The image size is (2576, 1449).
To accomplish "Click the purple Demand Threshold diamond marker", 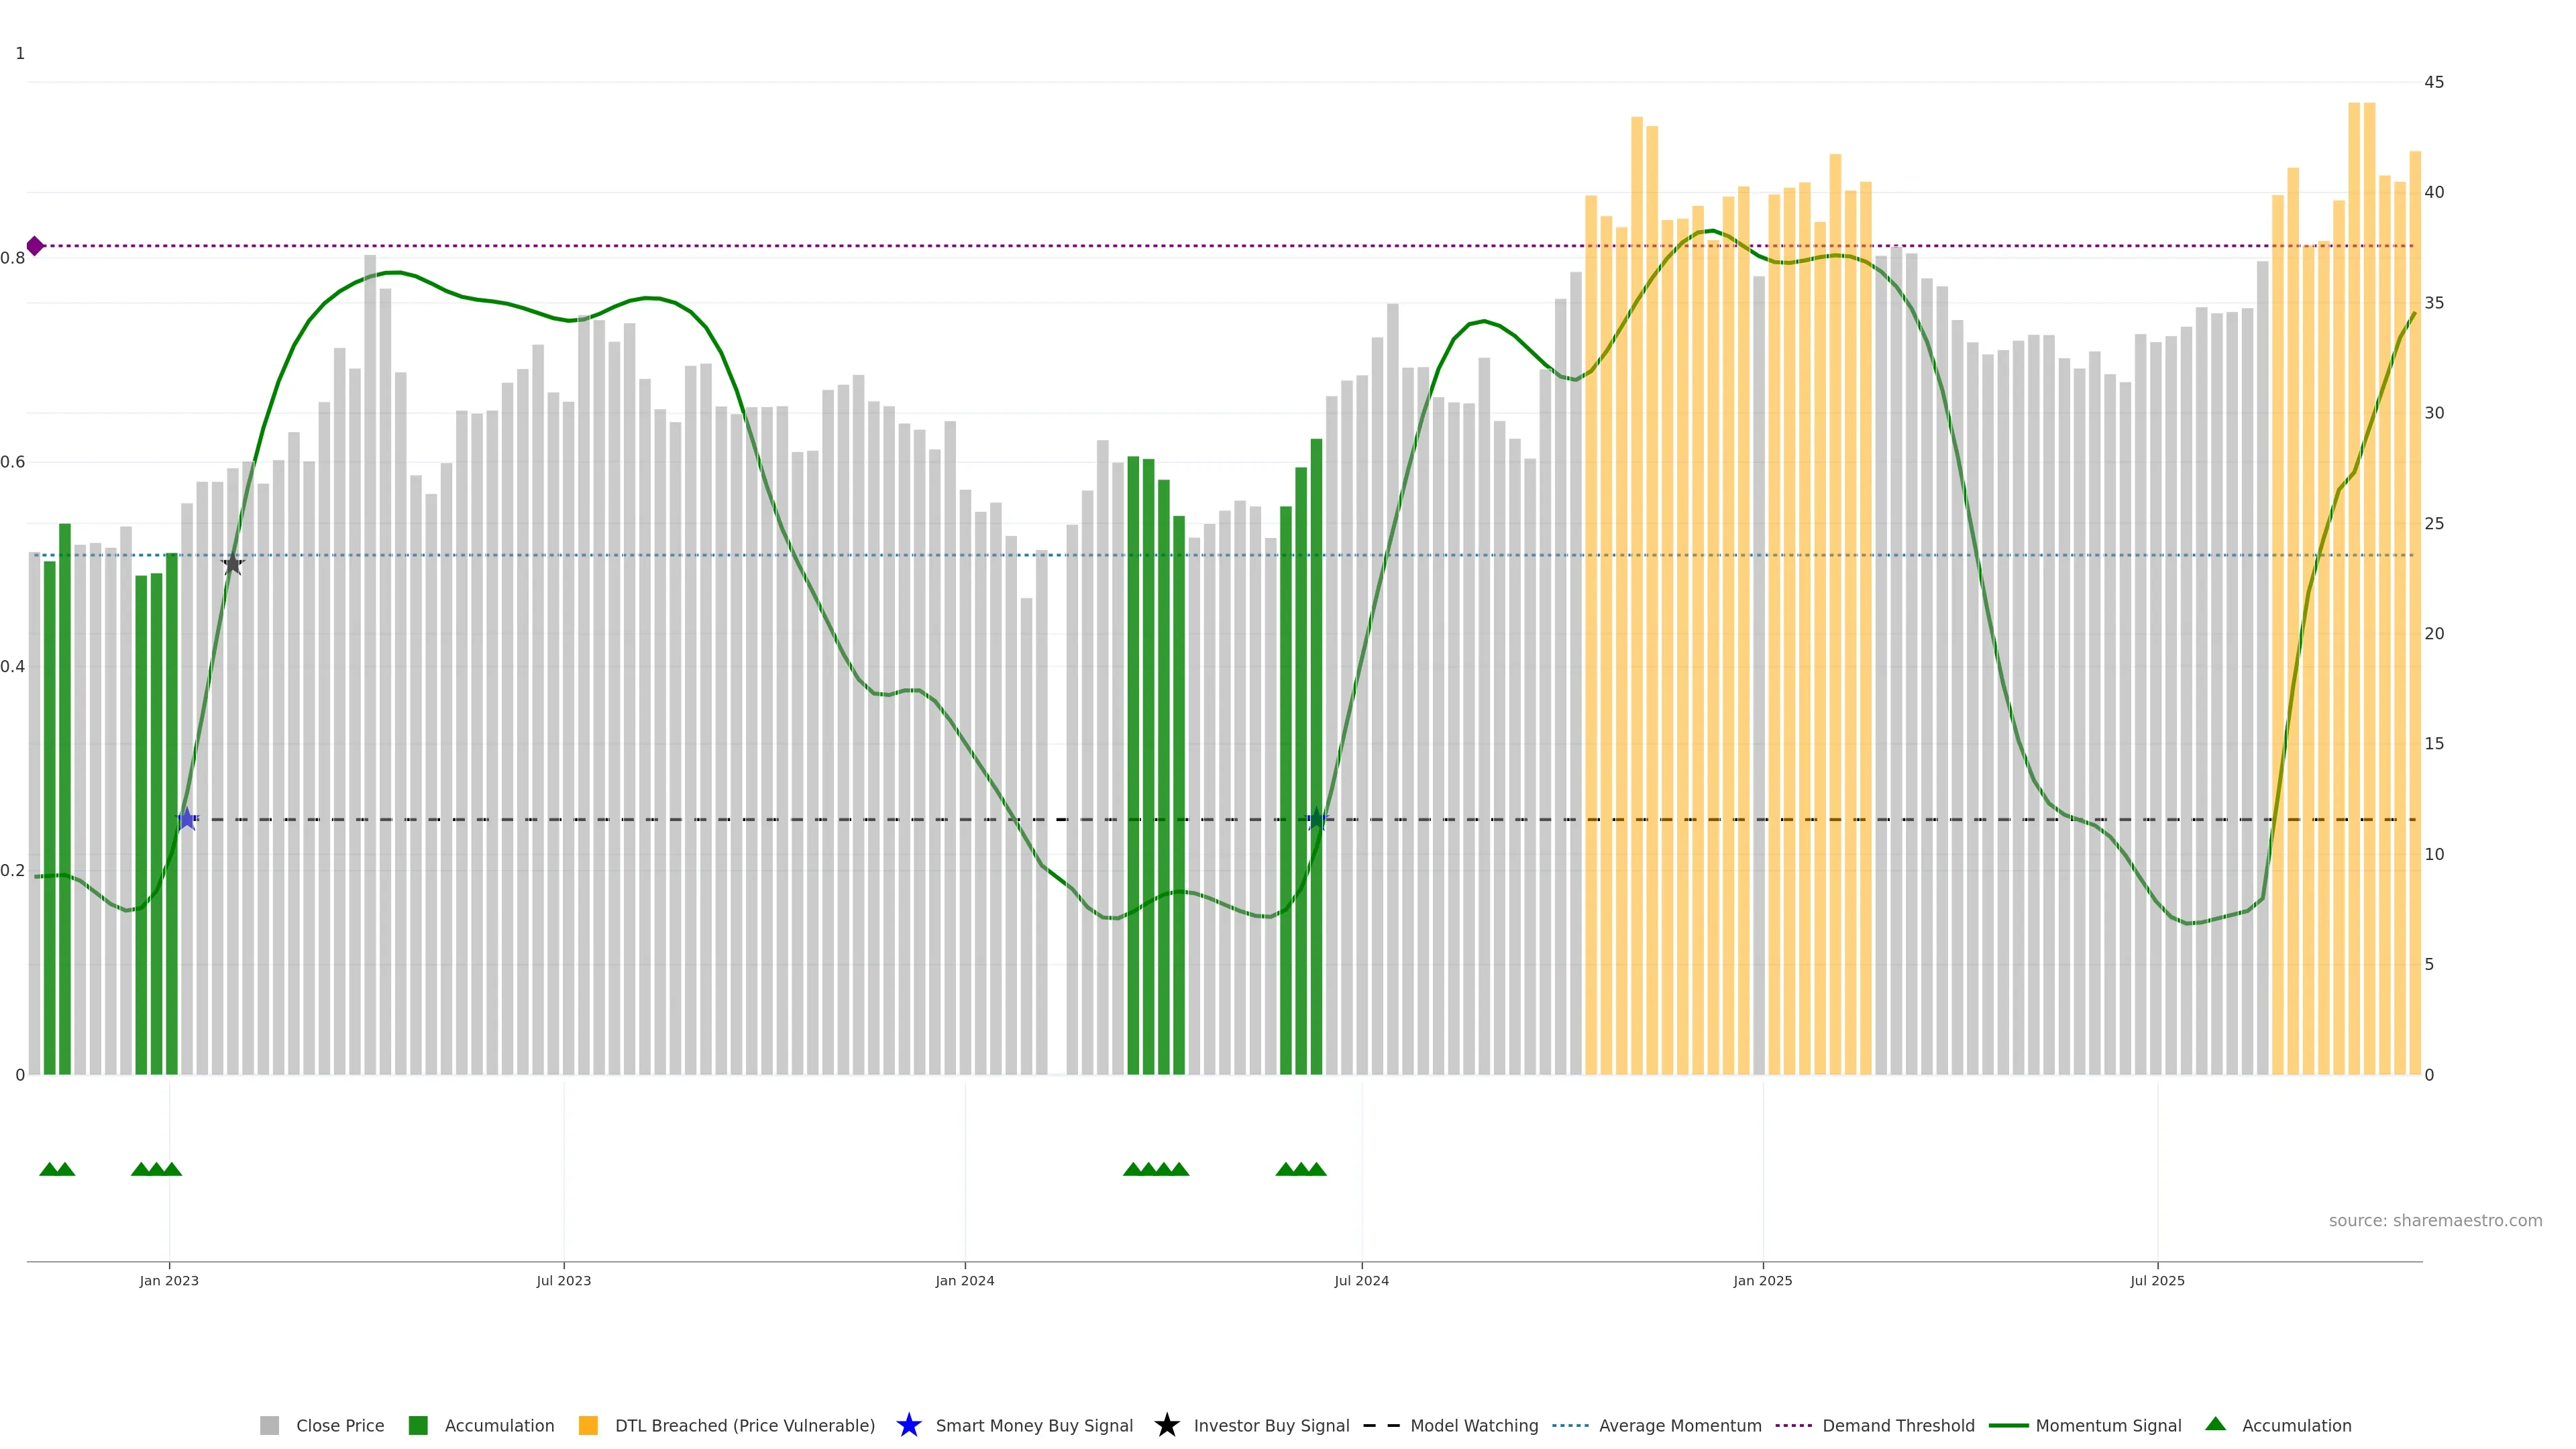I will click(x=35, y=246).
